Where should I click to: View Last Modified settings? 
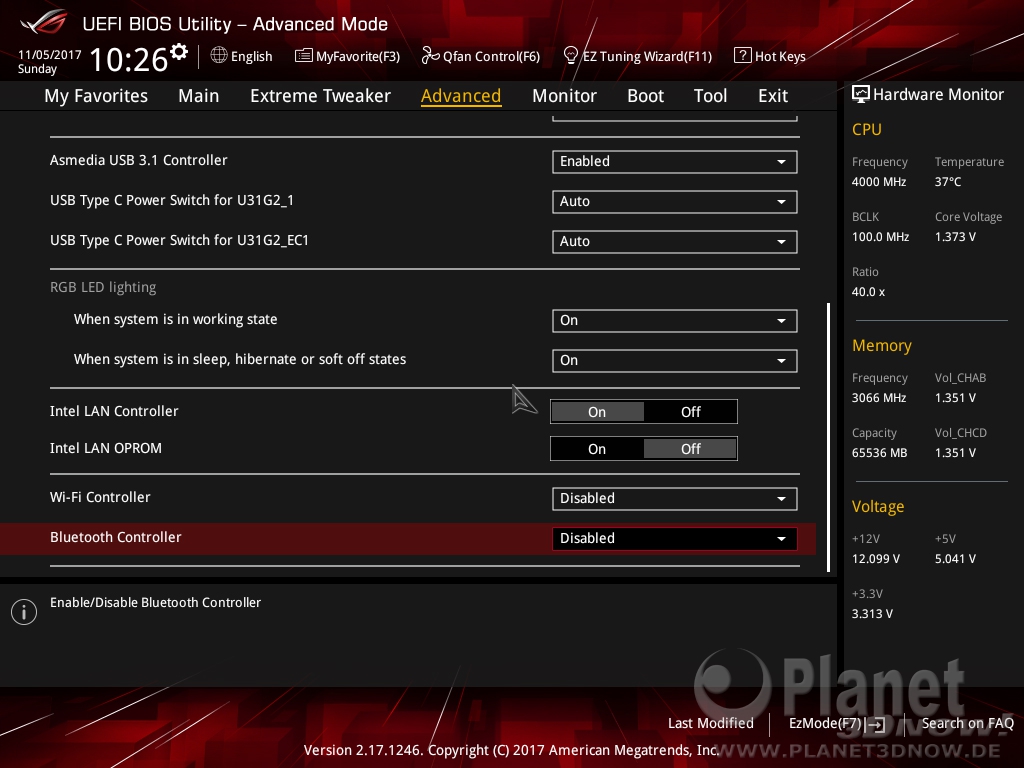click(x=711, y=724)
